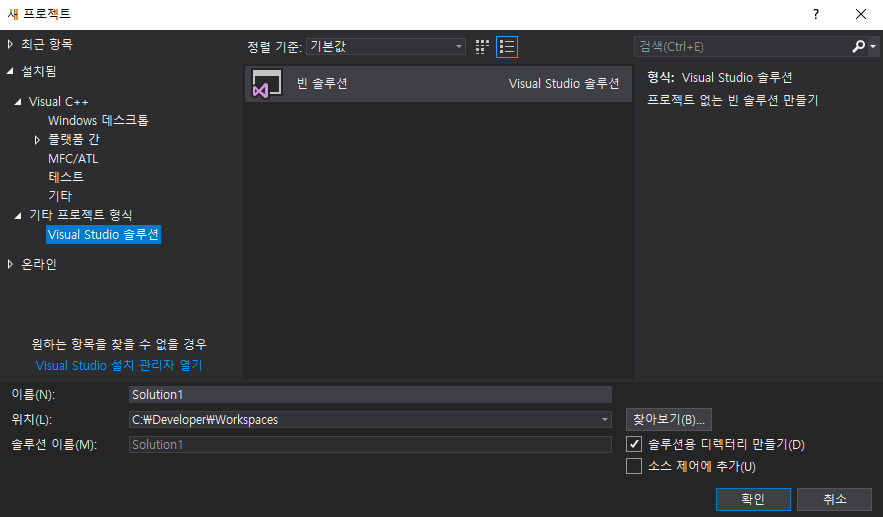
Task: Open search options dropdown arrow
Action: (873, 47)
